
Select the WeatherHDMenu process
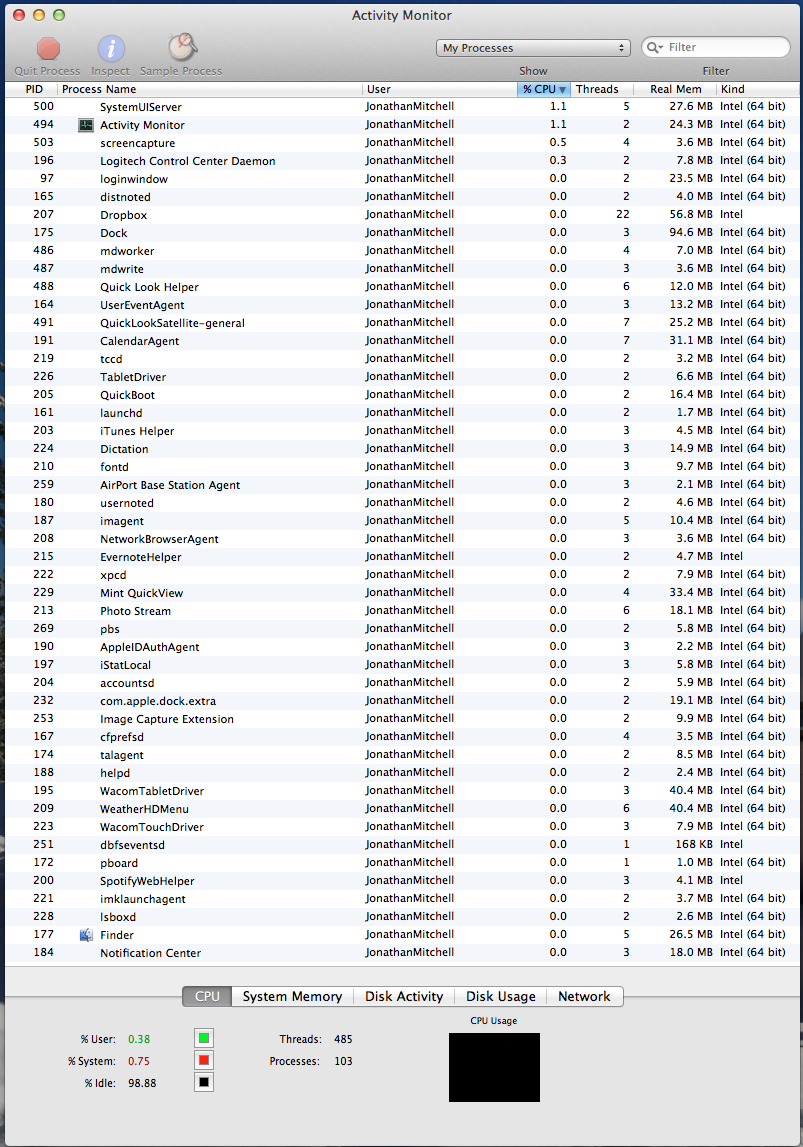402,809
